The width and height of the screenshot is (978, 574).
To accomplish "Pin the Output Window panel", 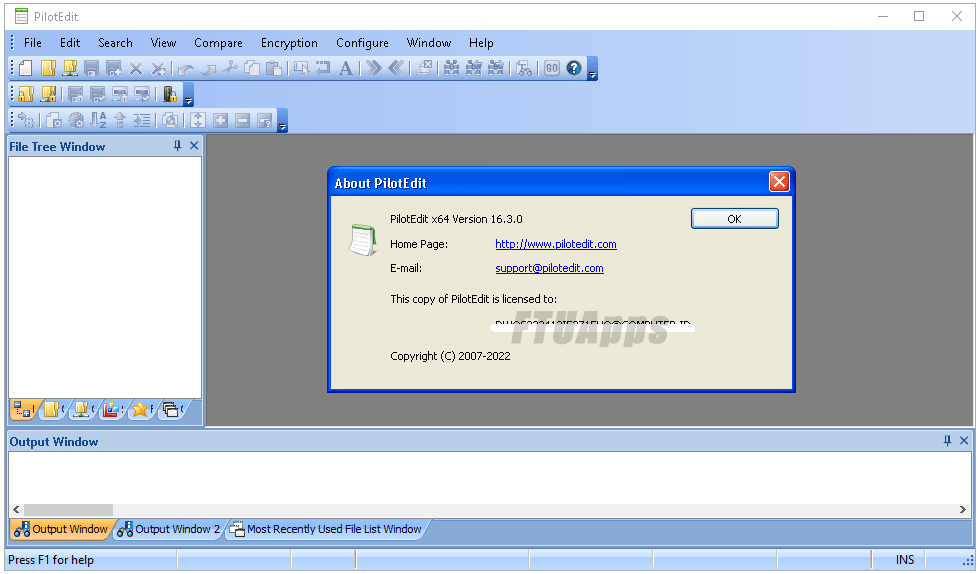I will [947, 441].
